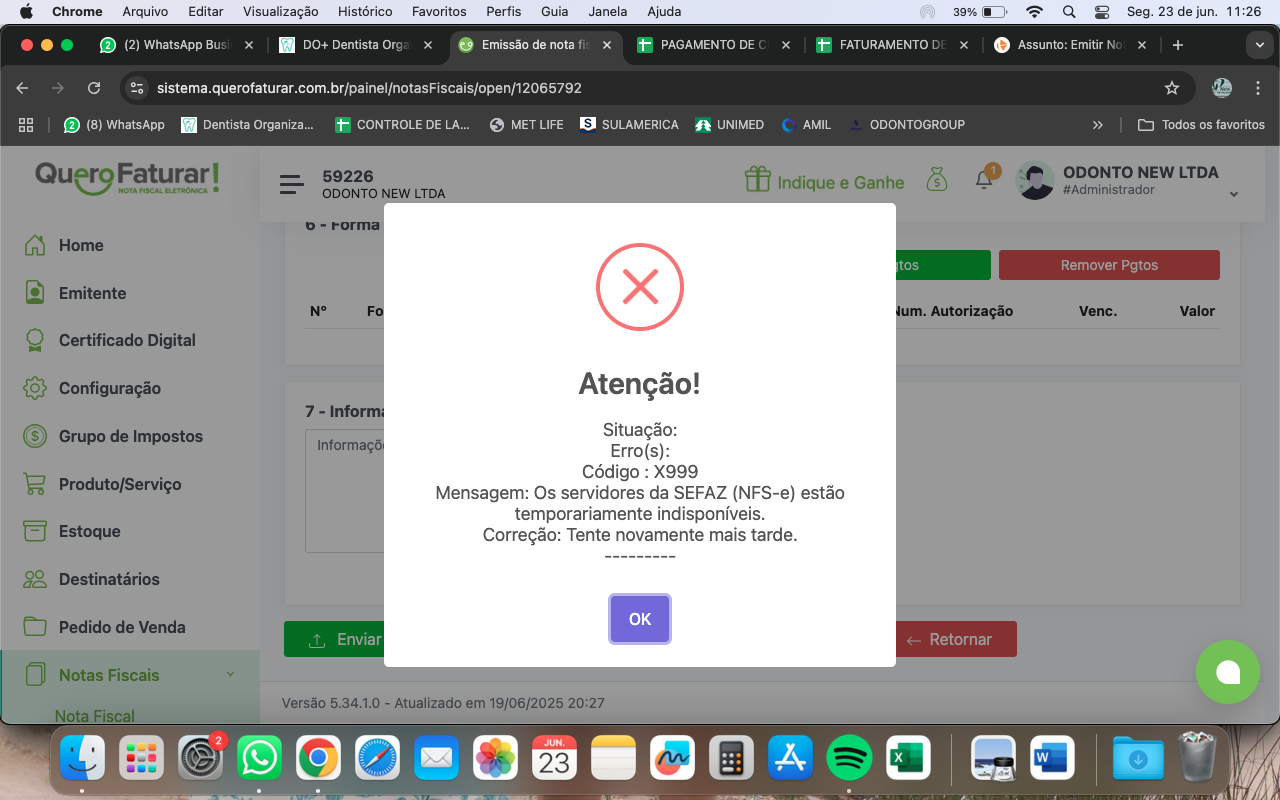Open Indique e Ganhe gift link
This screenshot has height=800, width=1280.
click(824, 181)
